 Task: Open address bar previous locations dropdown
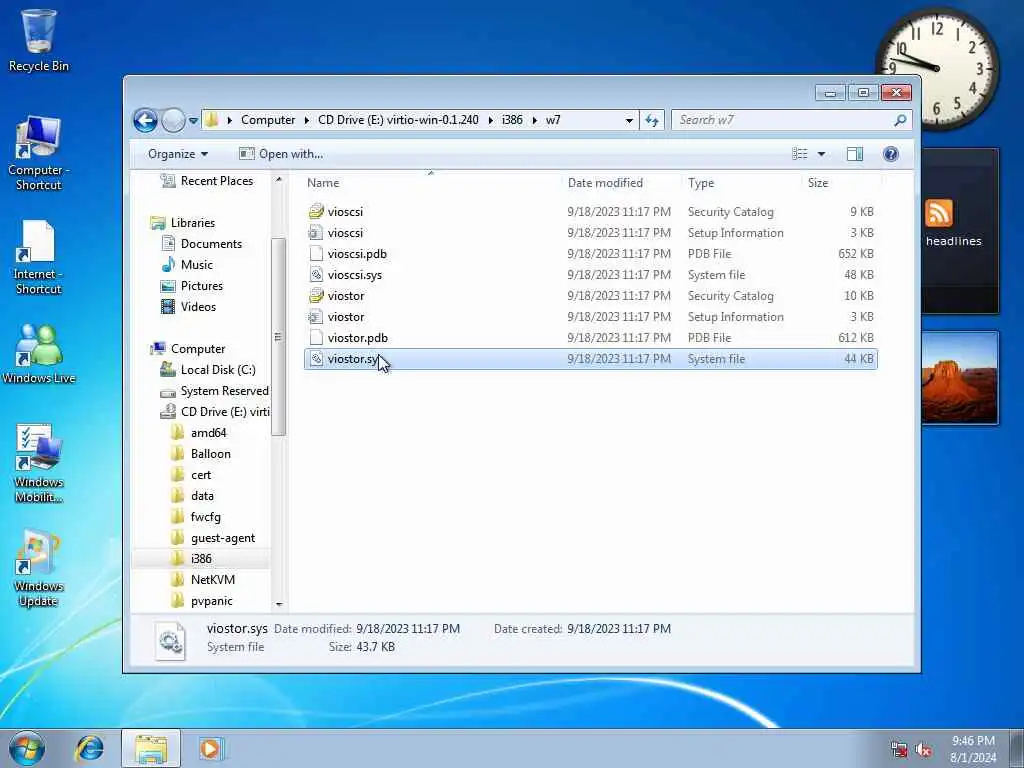tap(629, 120)
